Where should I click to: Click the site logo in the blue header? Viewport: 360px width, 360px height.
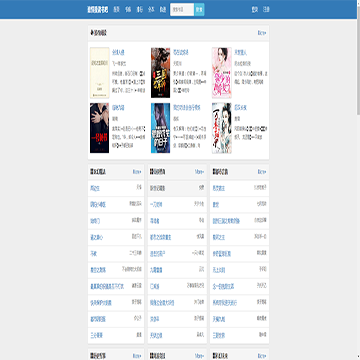98,10
